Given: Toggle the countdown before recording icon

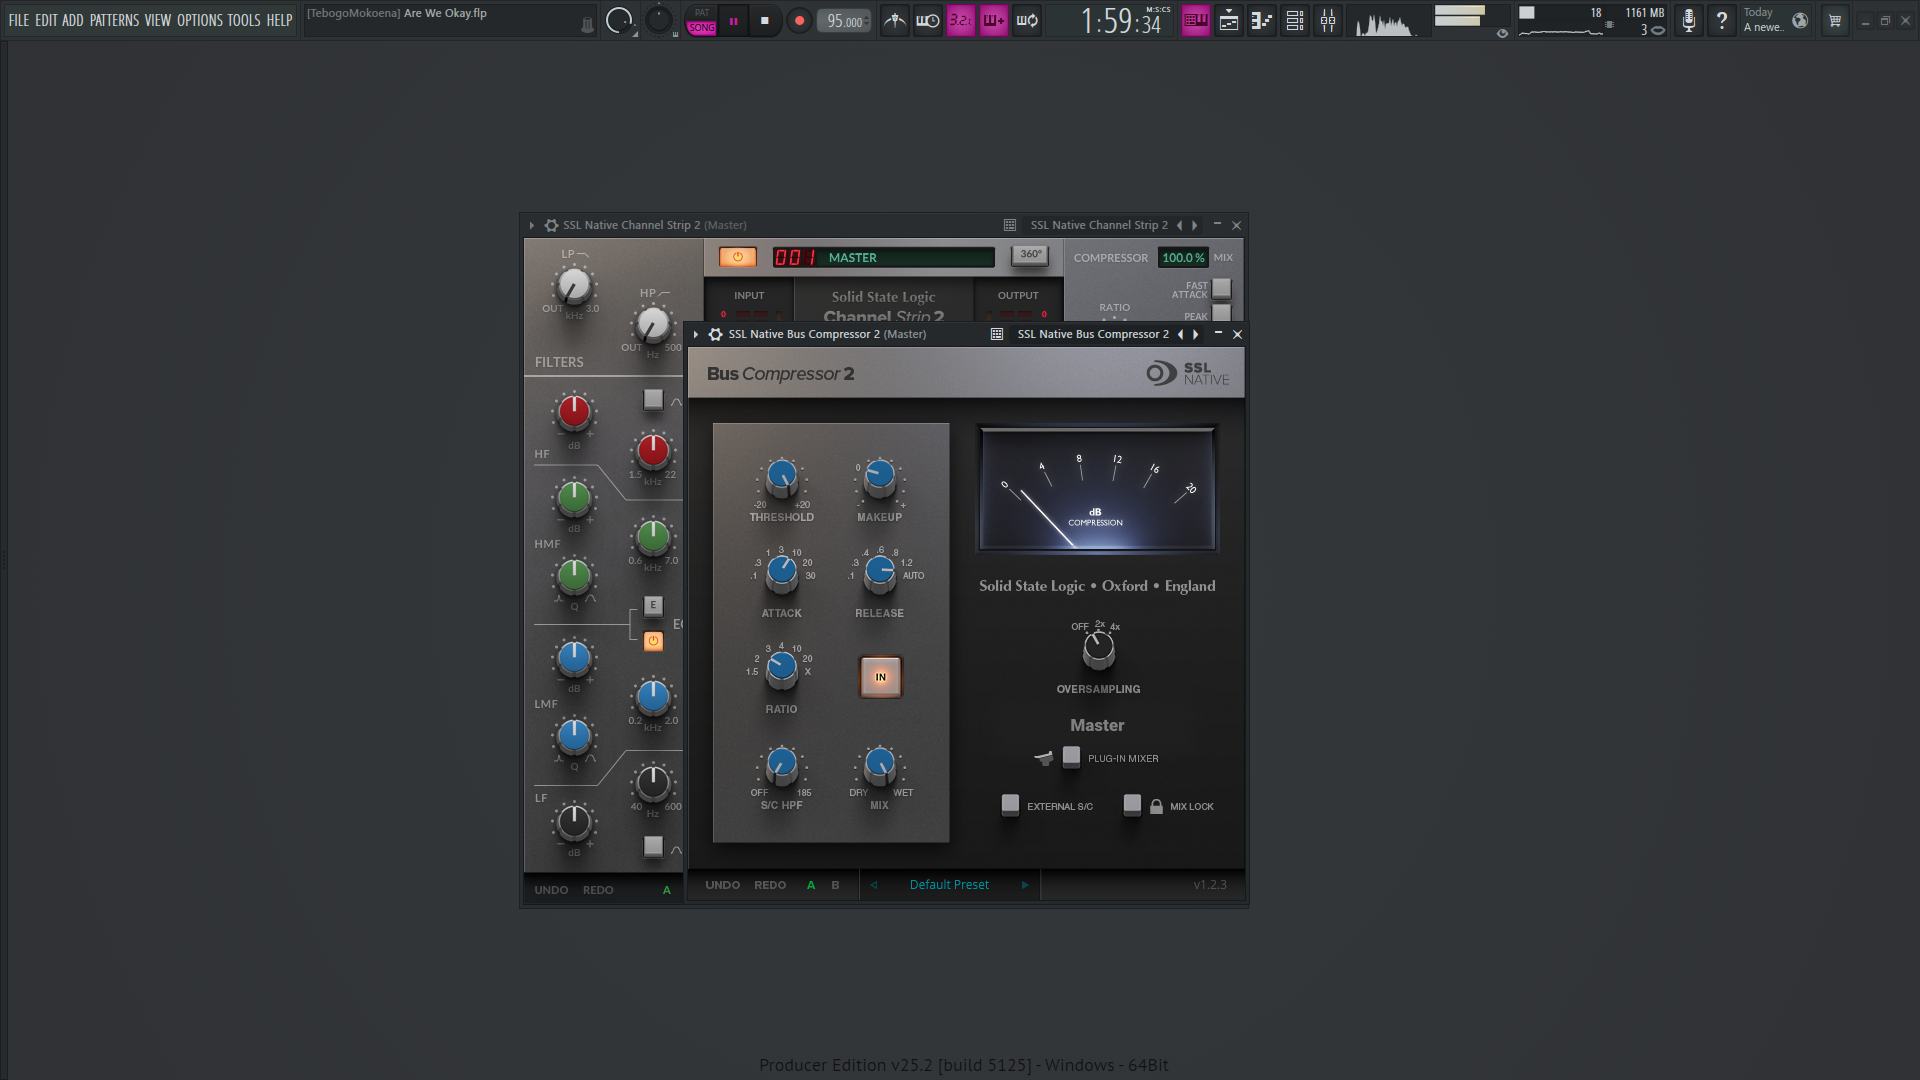Looking at the screenshot, I should 961,20.
